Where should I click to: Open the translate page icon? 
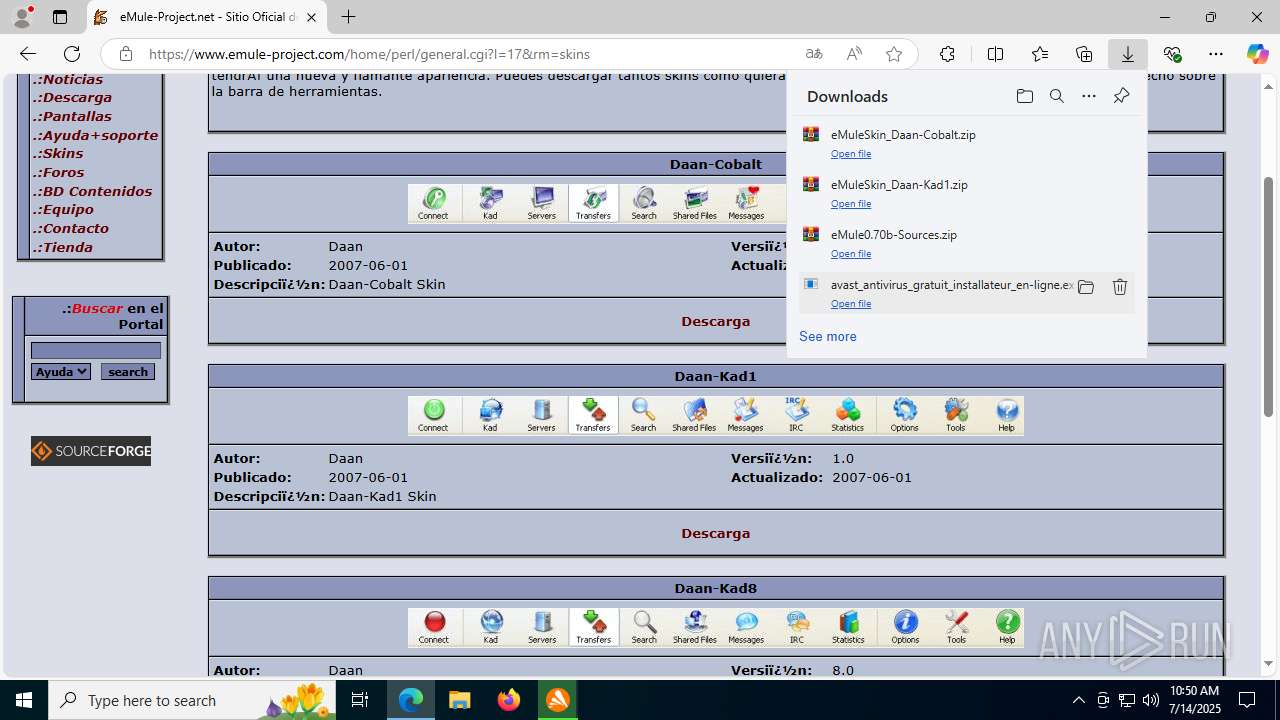point(814,54)
